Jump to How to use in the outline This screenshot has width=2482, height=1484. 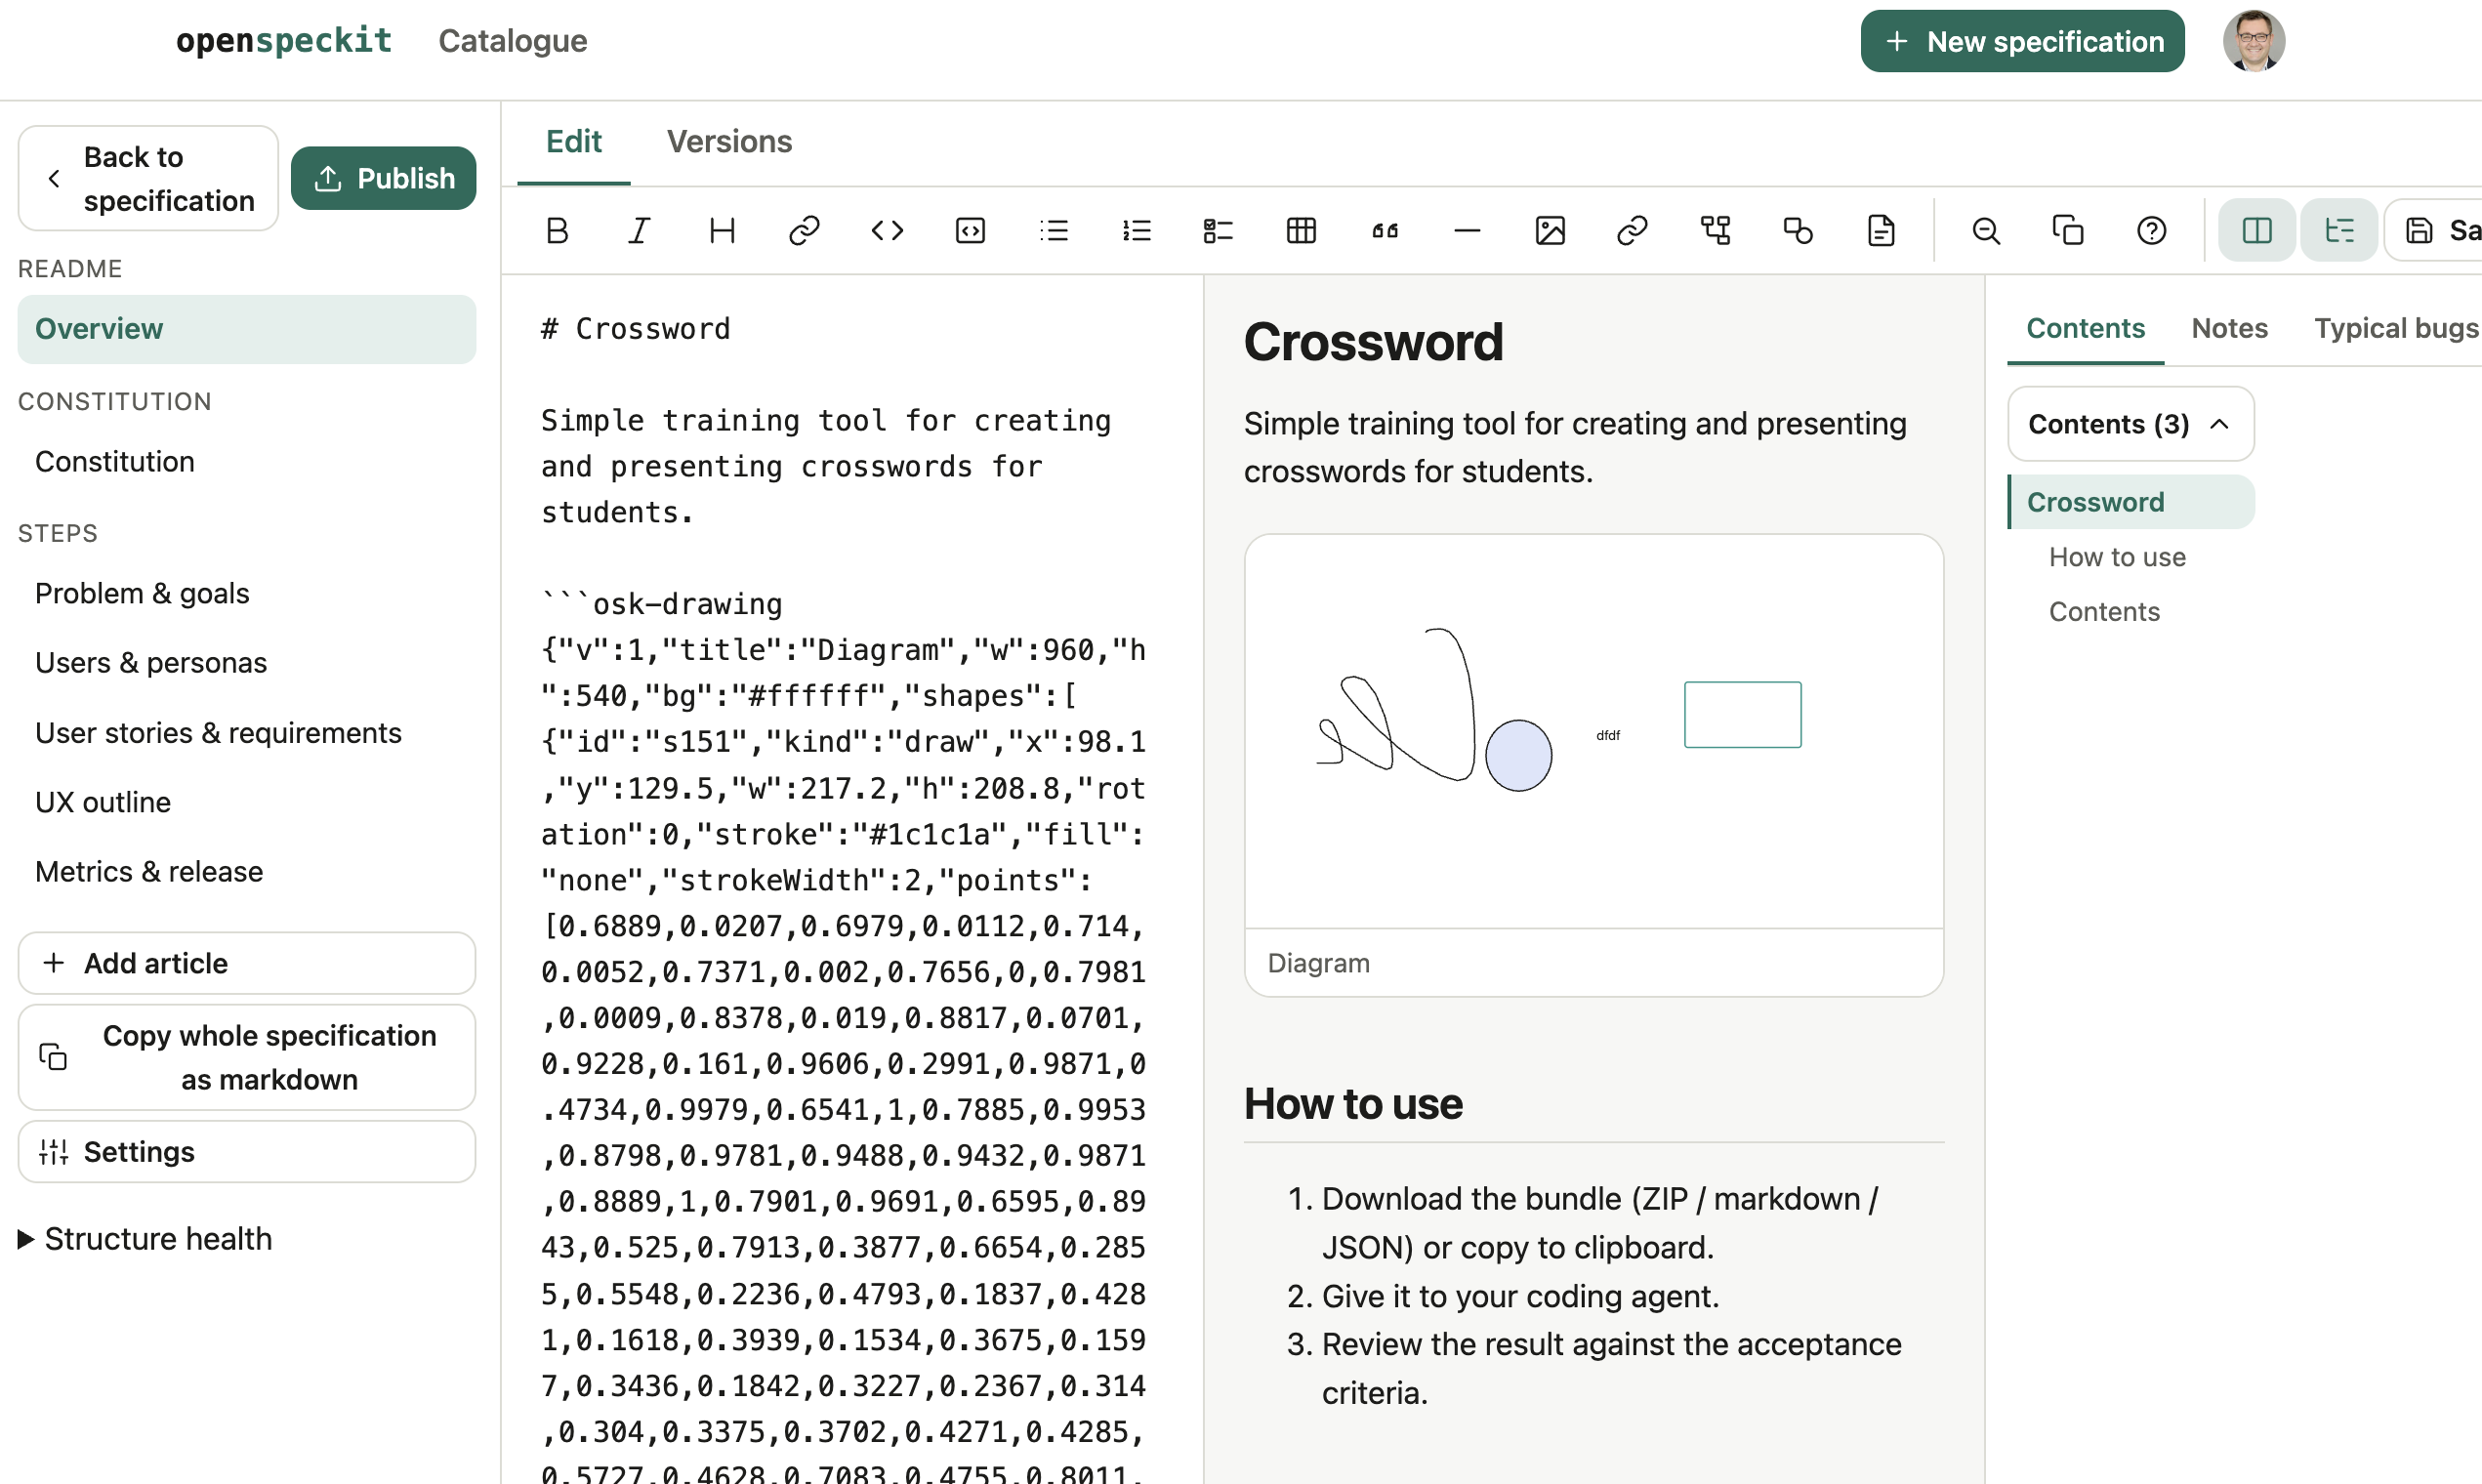click(2117, 557)
